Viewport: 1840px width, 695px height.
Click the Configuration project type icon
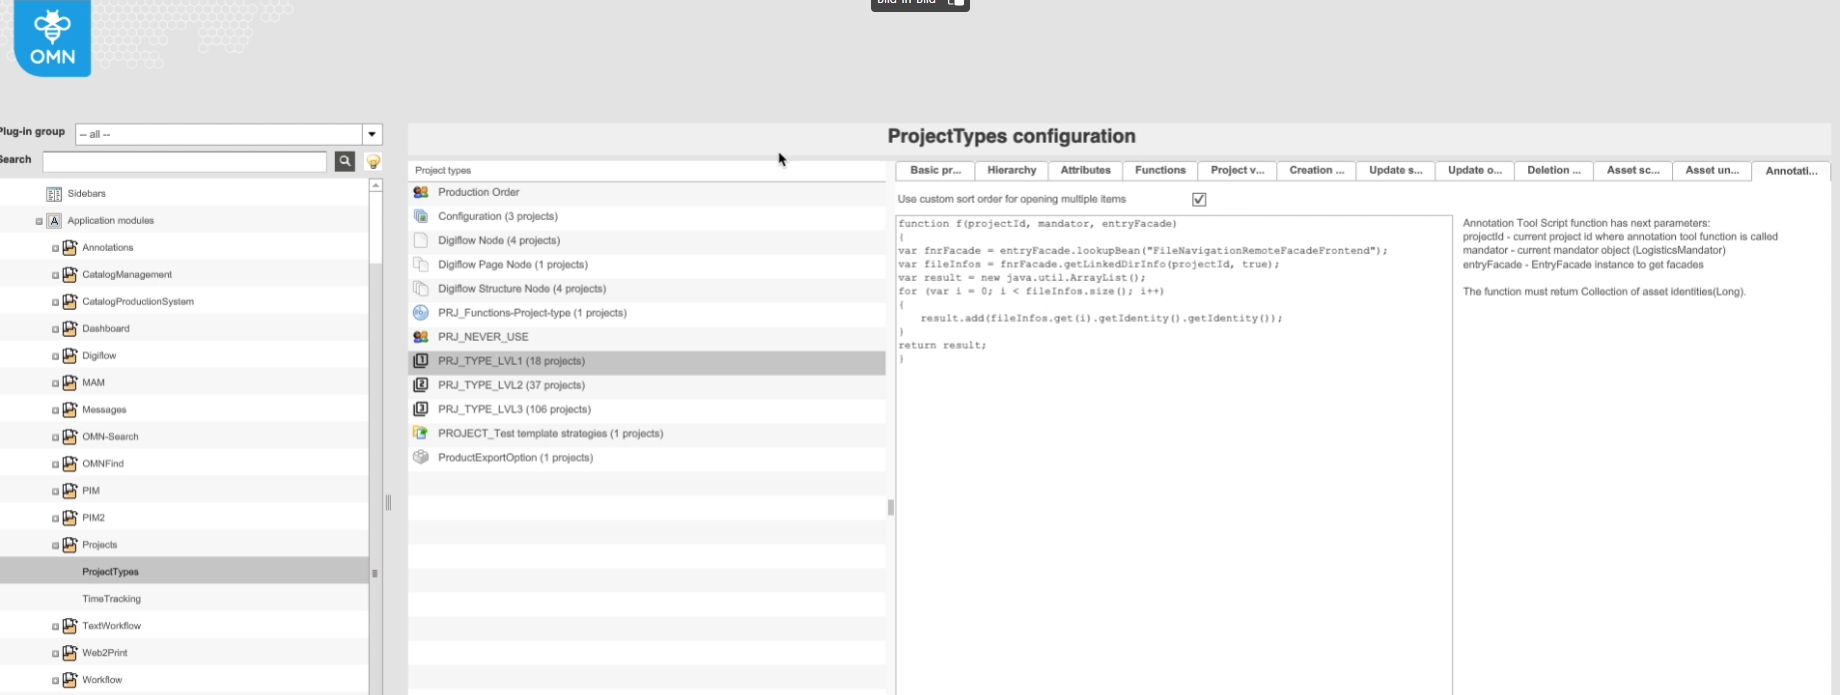click(x=421, y=216)
